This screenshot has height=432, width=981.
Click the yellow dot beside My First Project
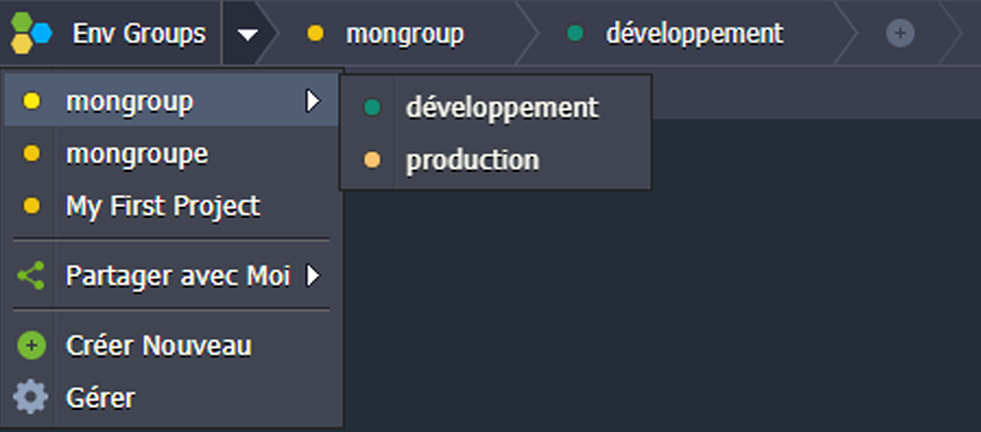[x=32, y=206]
